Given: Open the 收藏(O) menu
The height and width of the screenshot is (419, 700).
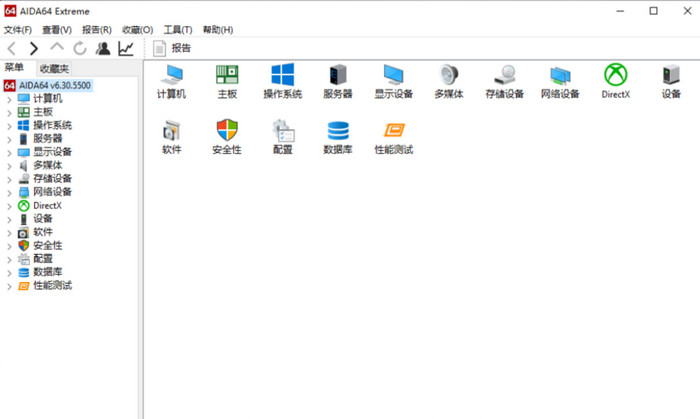Looking at the screenshot, I should pos(138,30).
